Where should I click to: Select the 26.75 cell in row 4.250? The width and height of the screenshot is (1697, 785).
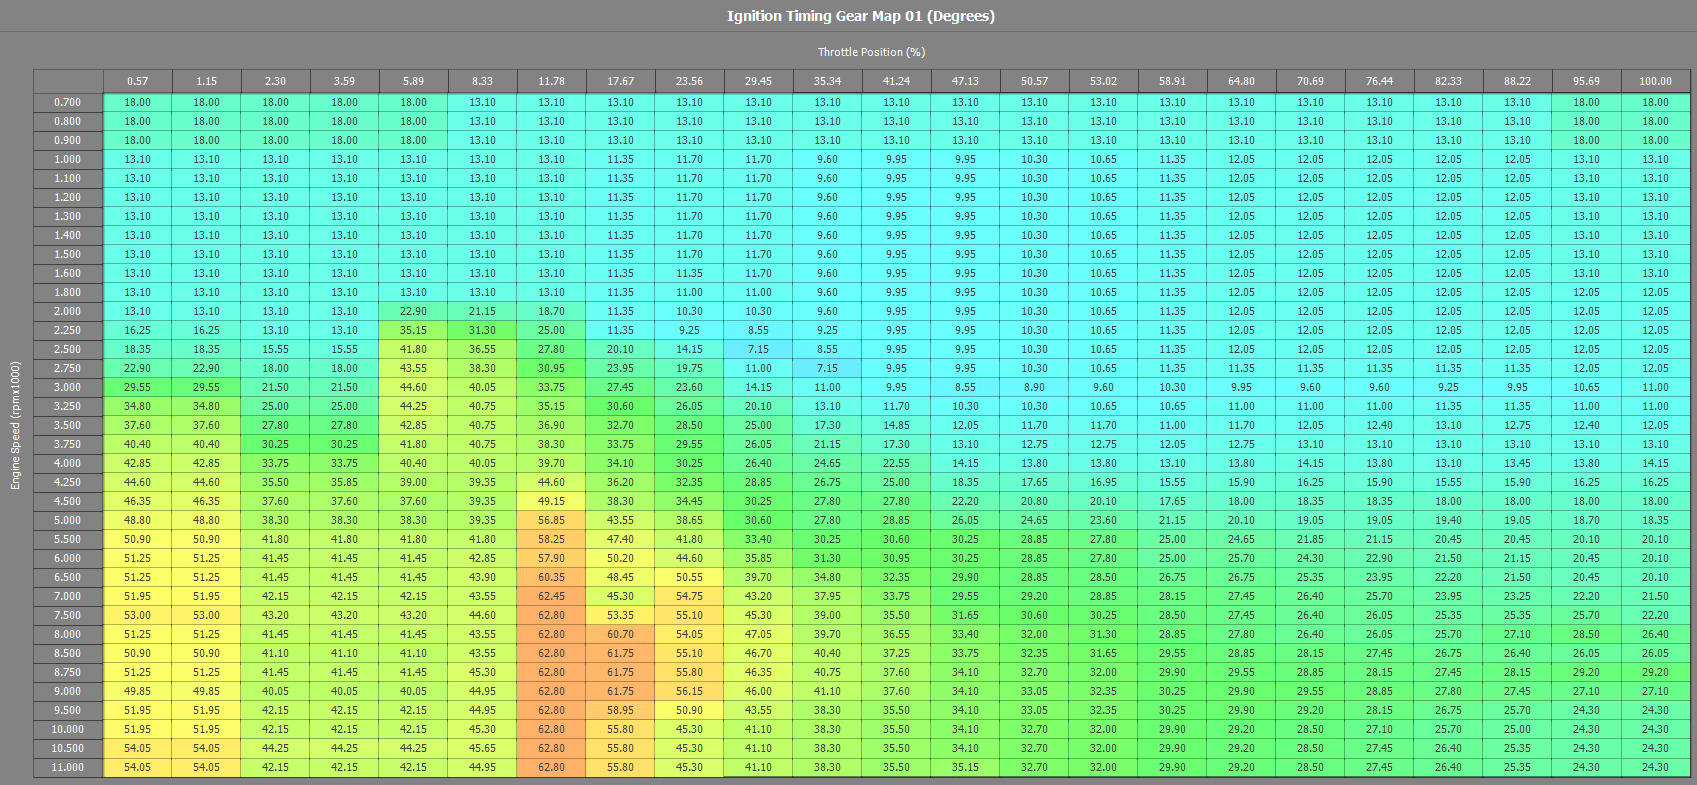[x=828, y=482]
